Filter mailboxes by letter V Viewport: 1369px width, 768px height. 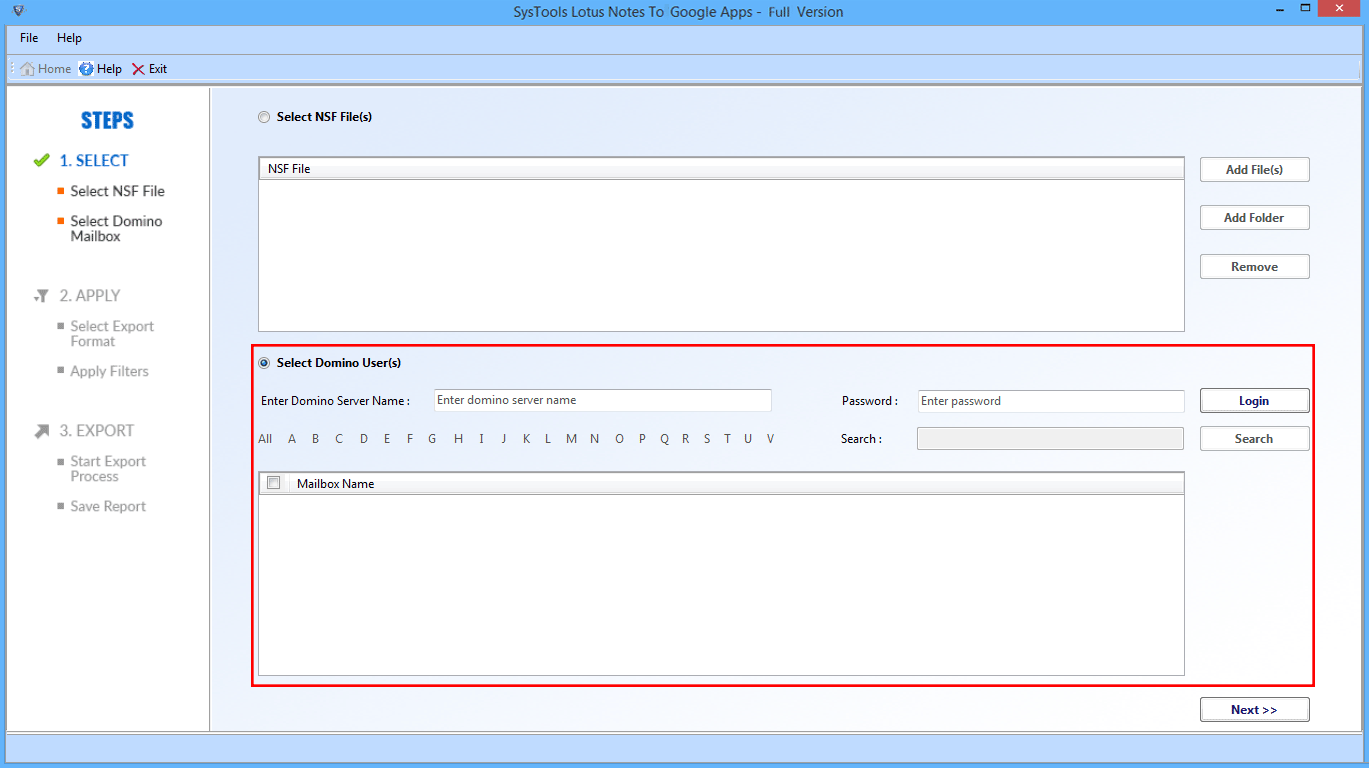[770, 439]
